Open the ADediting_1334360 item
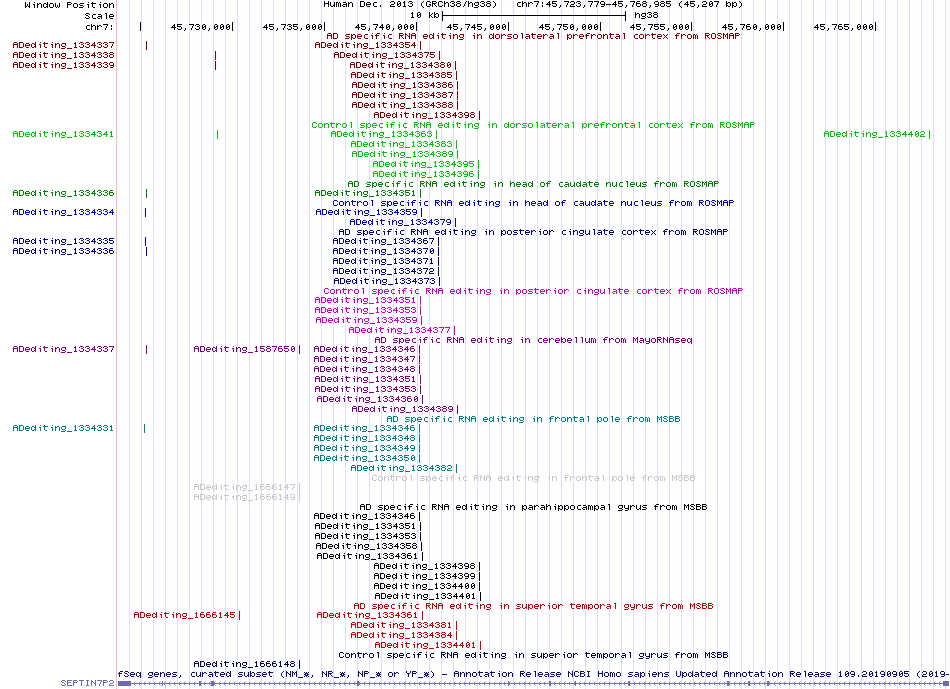The image size is (950, 689). [x=368, y=399]
